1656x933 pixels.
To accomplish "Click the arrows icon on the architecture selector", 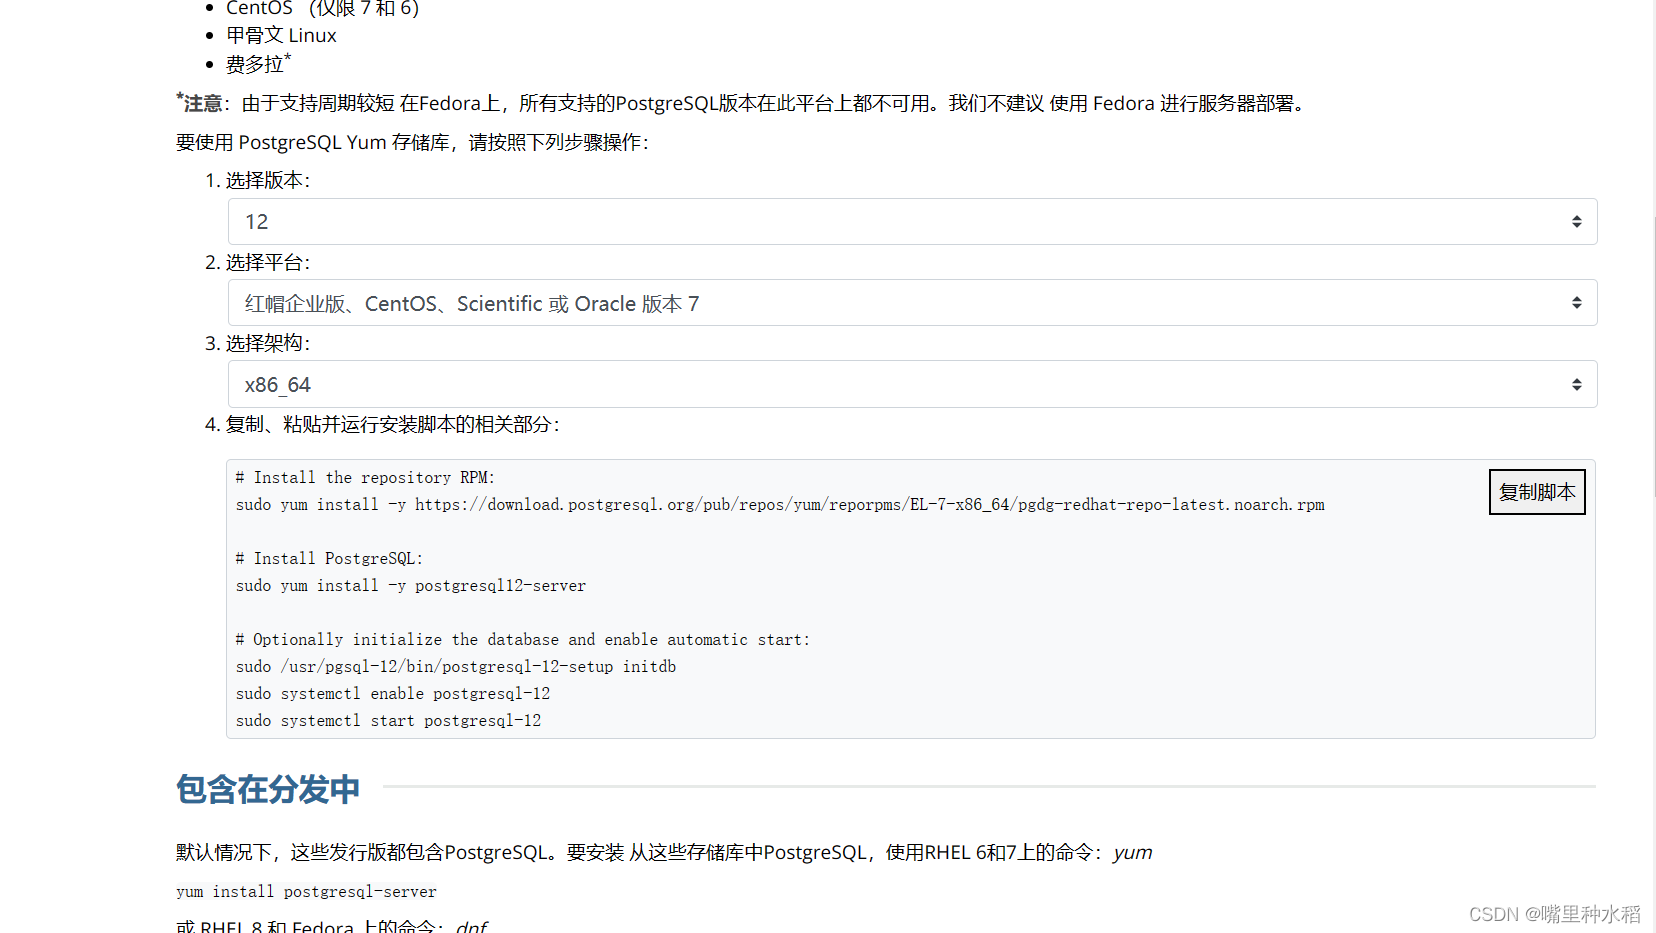I will (x=1577, y=384).
